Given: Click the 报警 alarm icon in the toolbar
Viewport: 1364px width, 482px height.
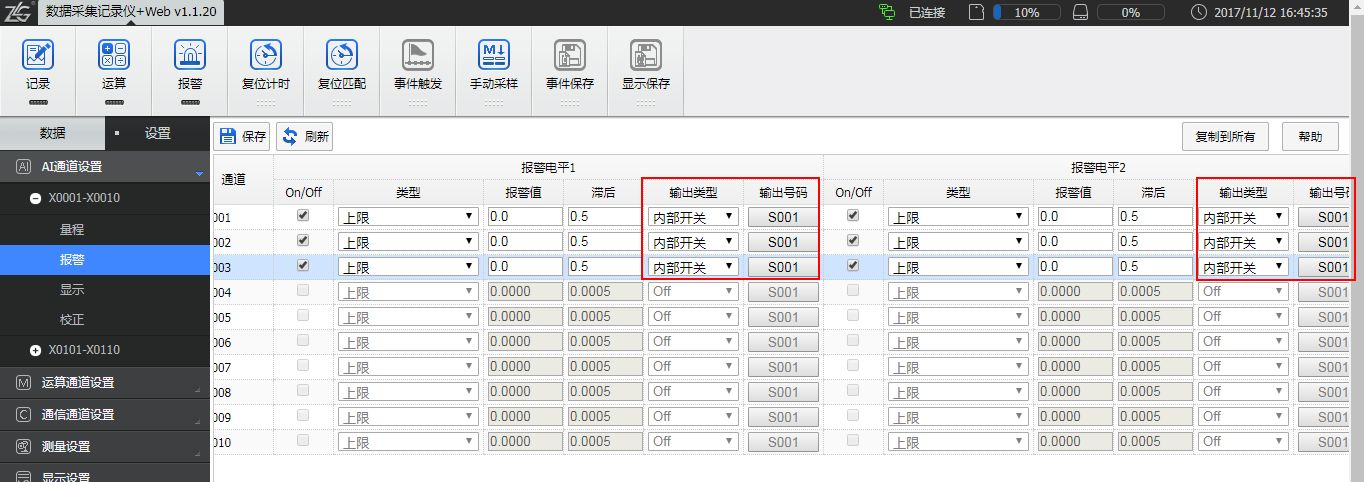Looking at the screenshot, I should (190, 56).
